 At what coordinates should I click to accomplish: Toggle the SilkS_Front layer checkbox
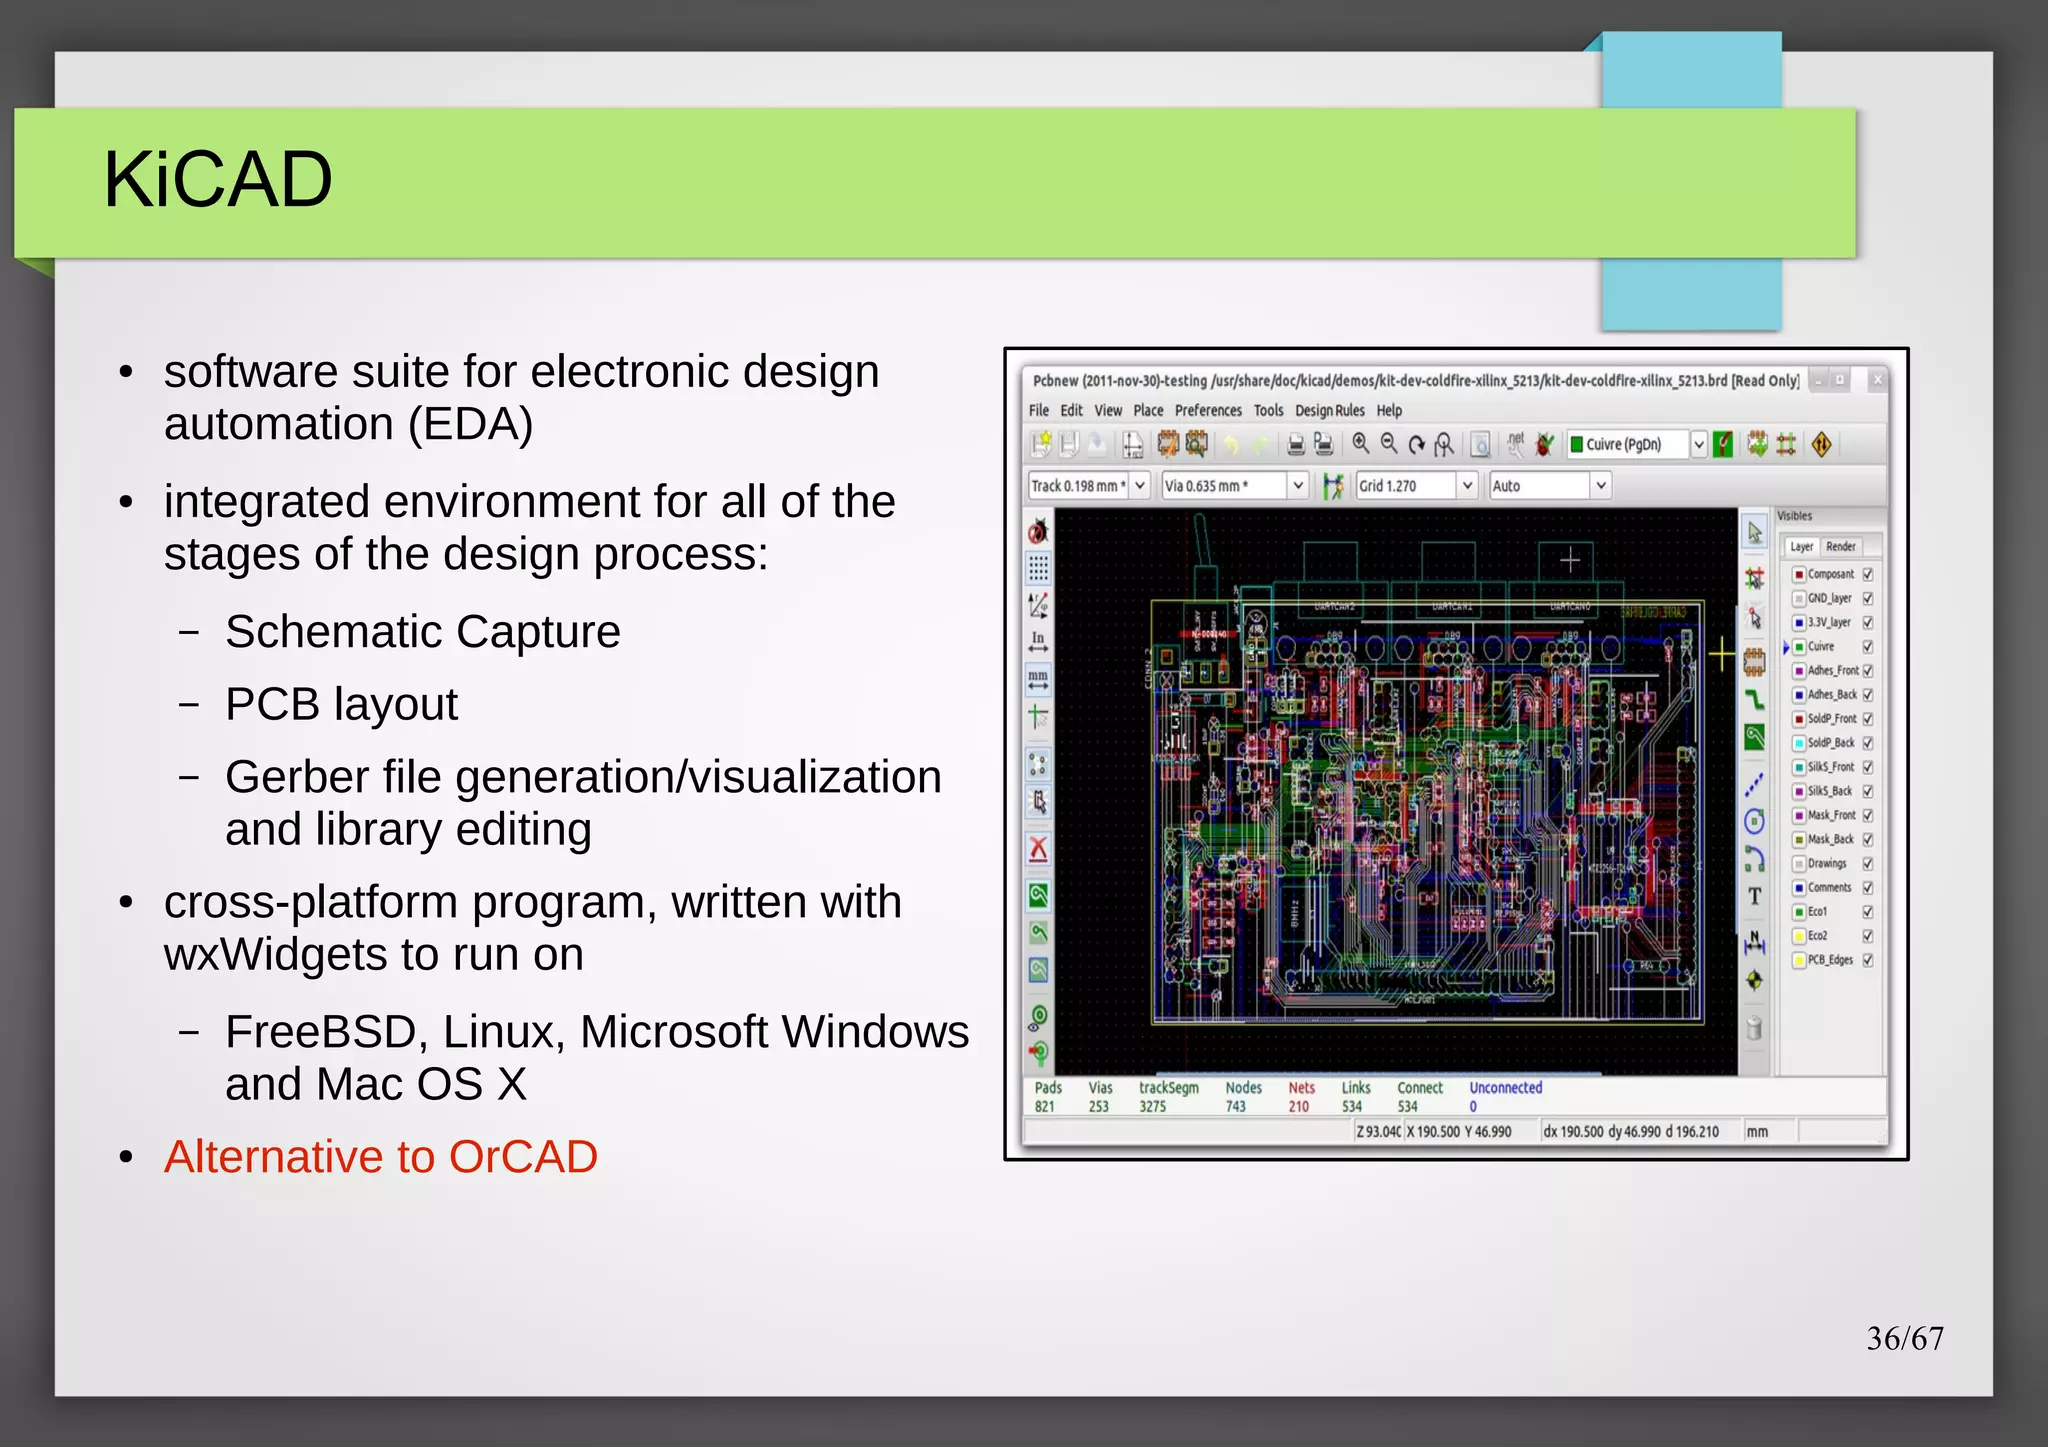(1867, 768)
